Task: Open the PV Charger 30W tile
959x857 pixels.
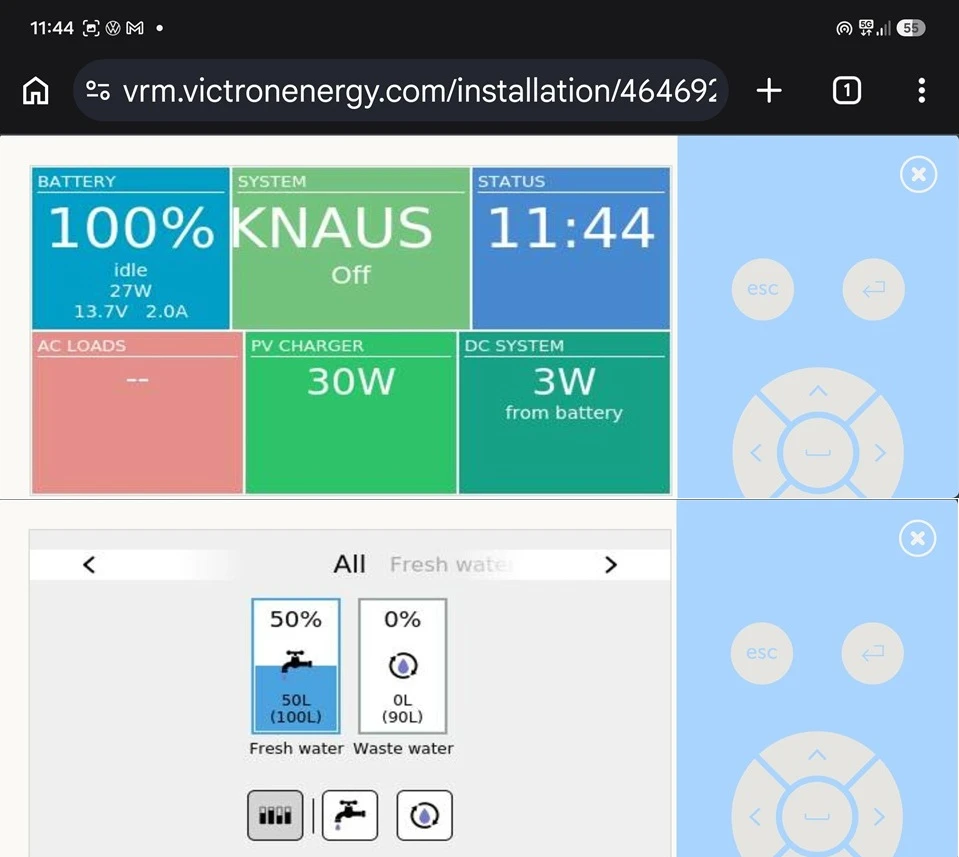Action: click(x=350, y=412)
